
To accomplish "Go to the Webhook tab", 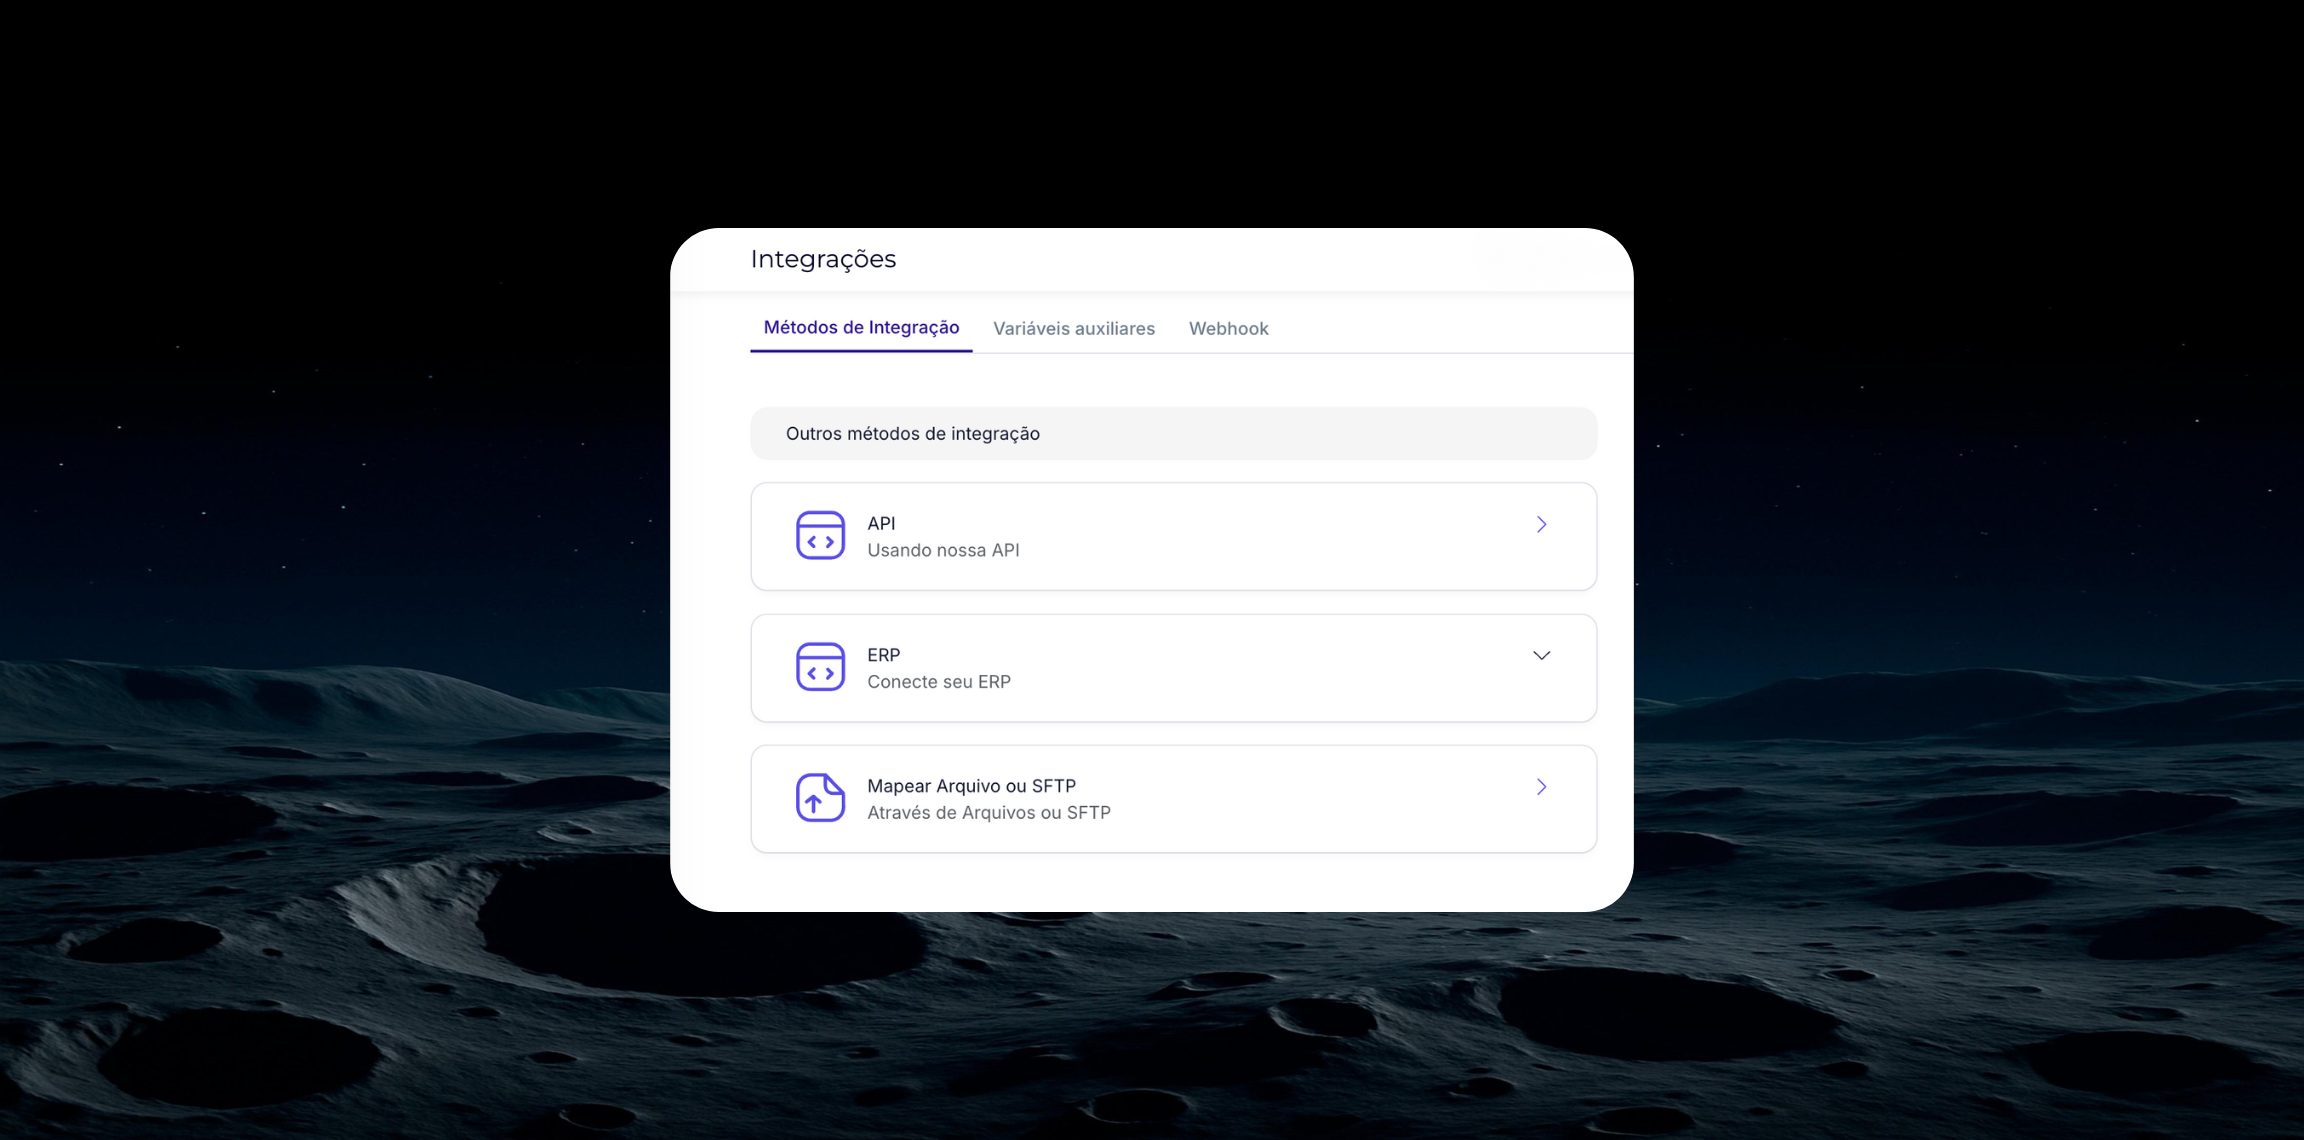I will tap(1228, 329).
